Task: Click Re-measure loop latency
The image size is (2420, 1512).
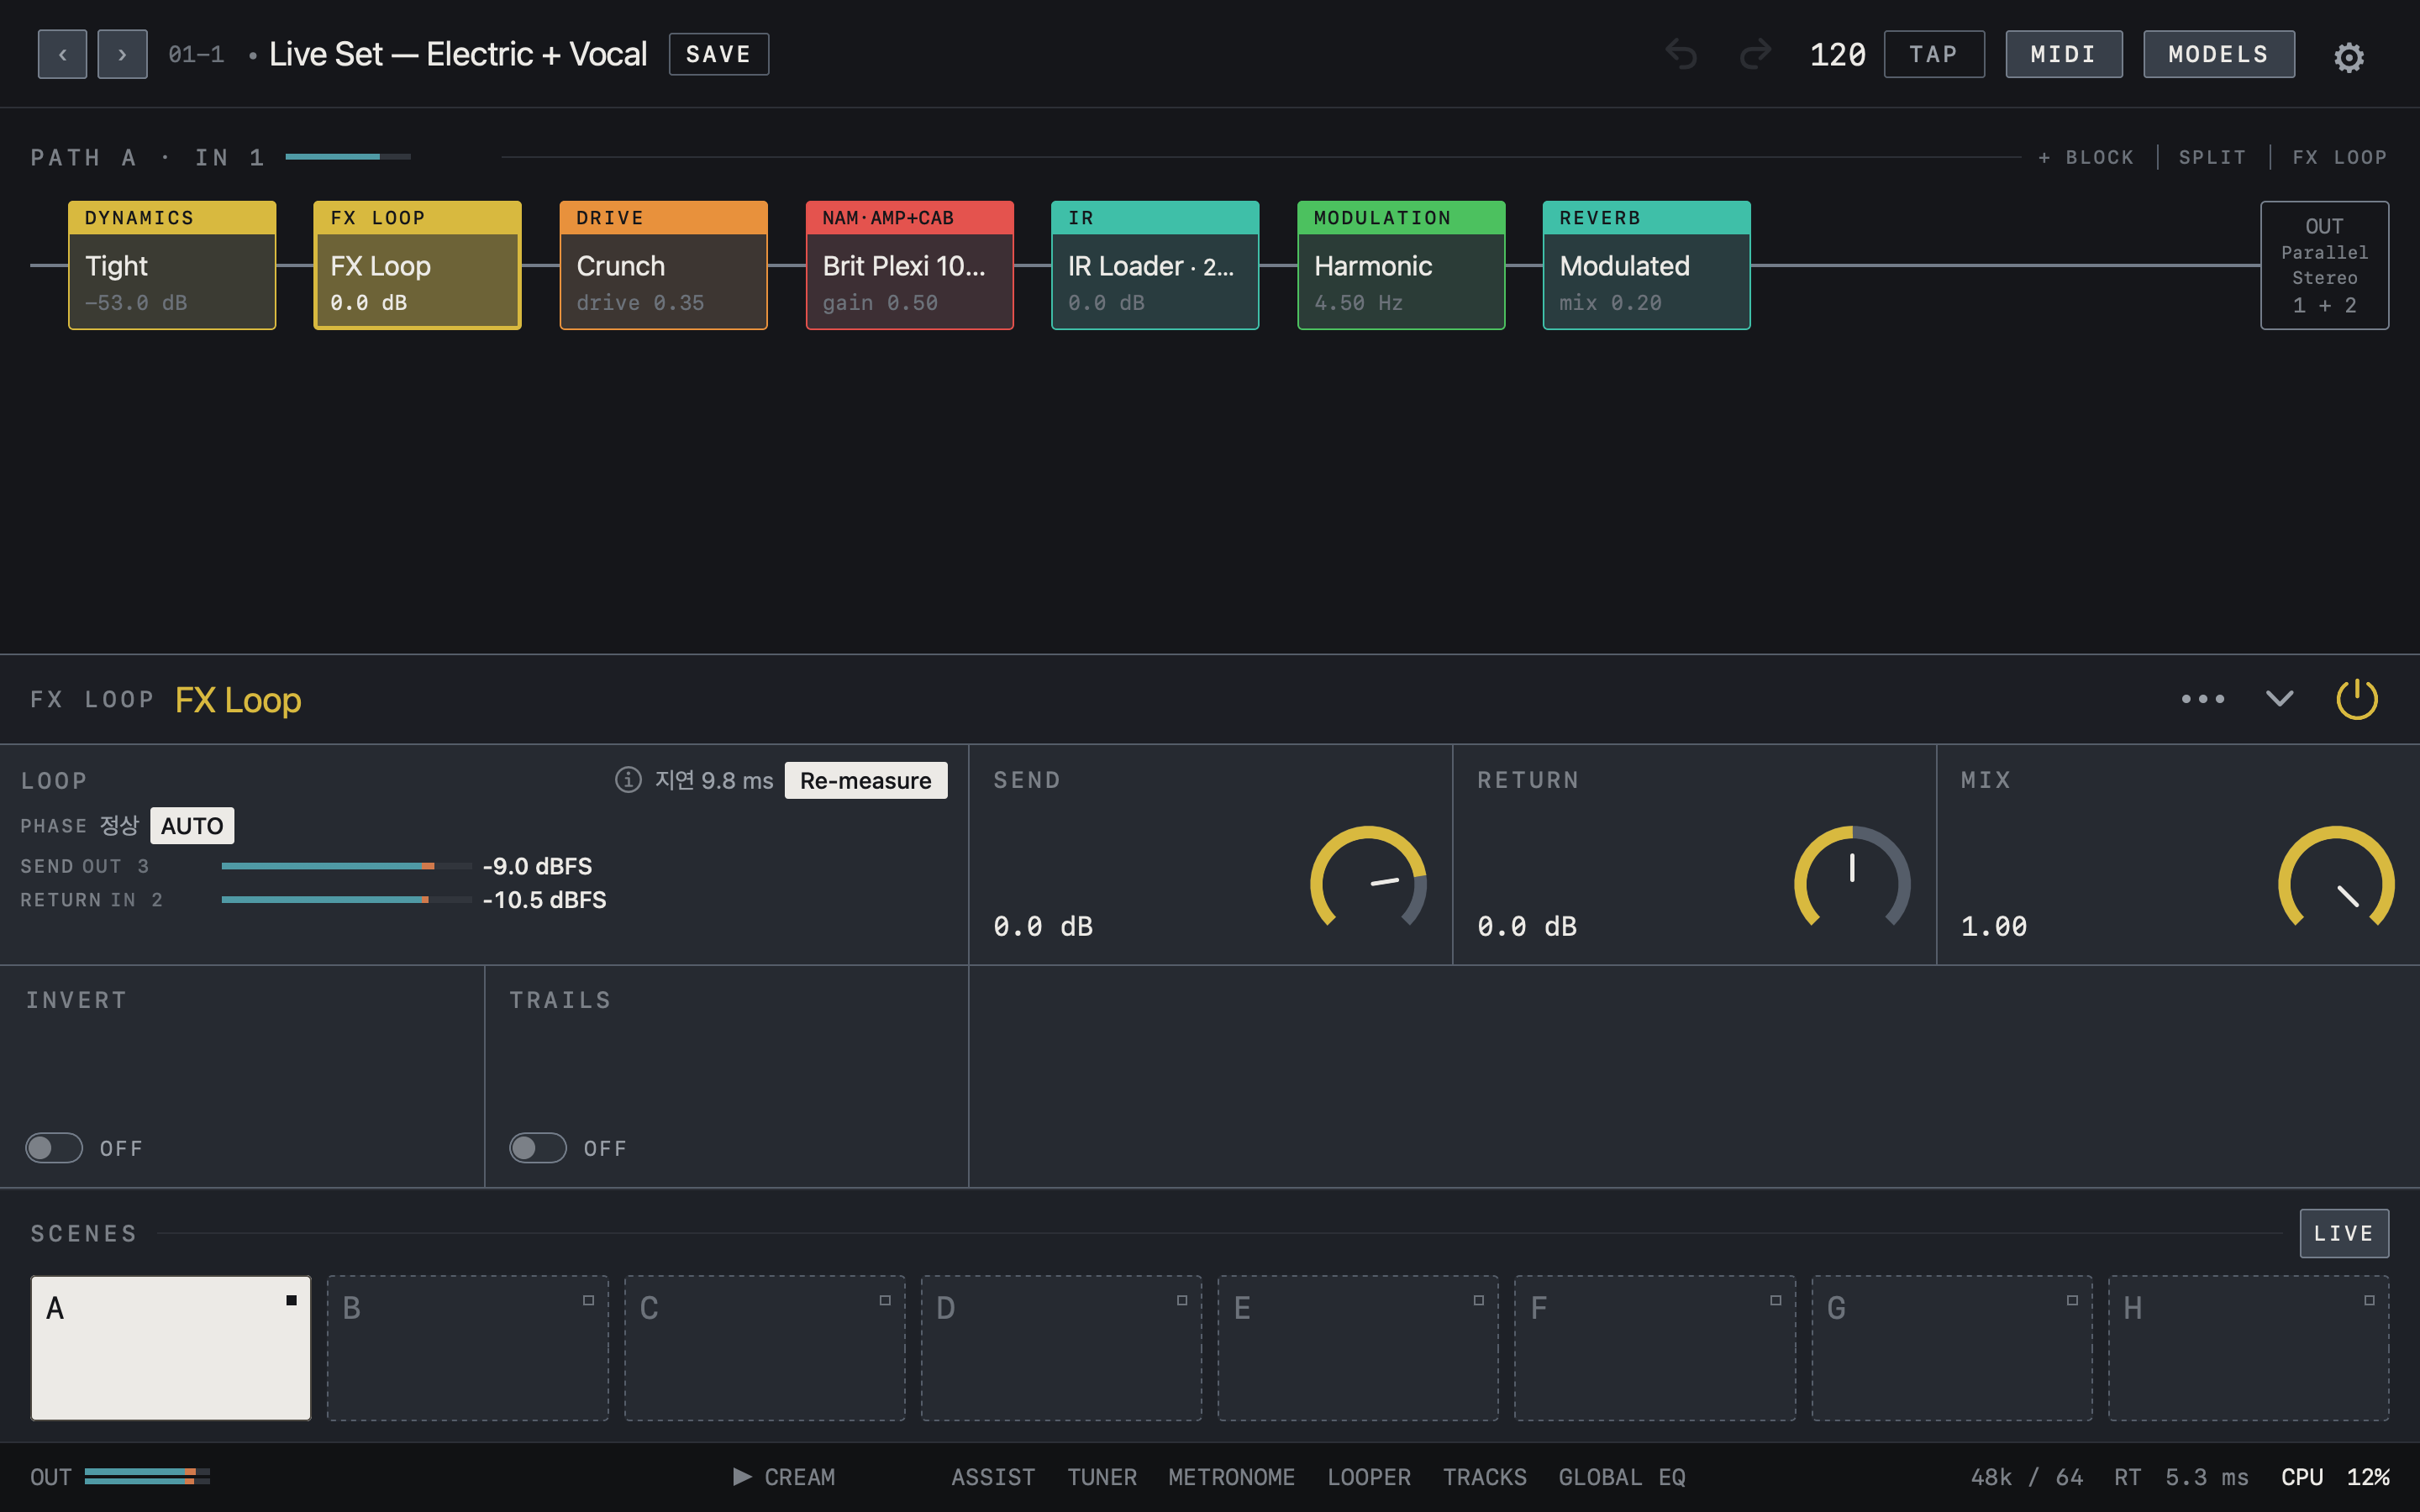Action: (x=865, y=780)
